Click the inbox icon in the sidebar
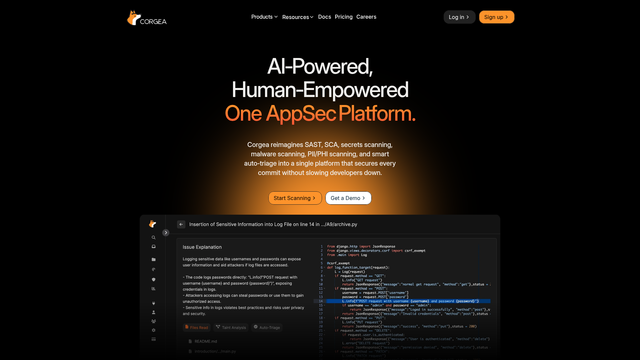640x360 pixels. click(x=153, y=247)
